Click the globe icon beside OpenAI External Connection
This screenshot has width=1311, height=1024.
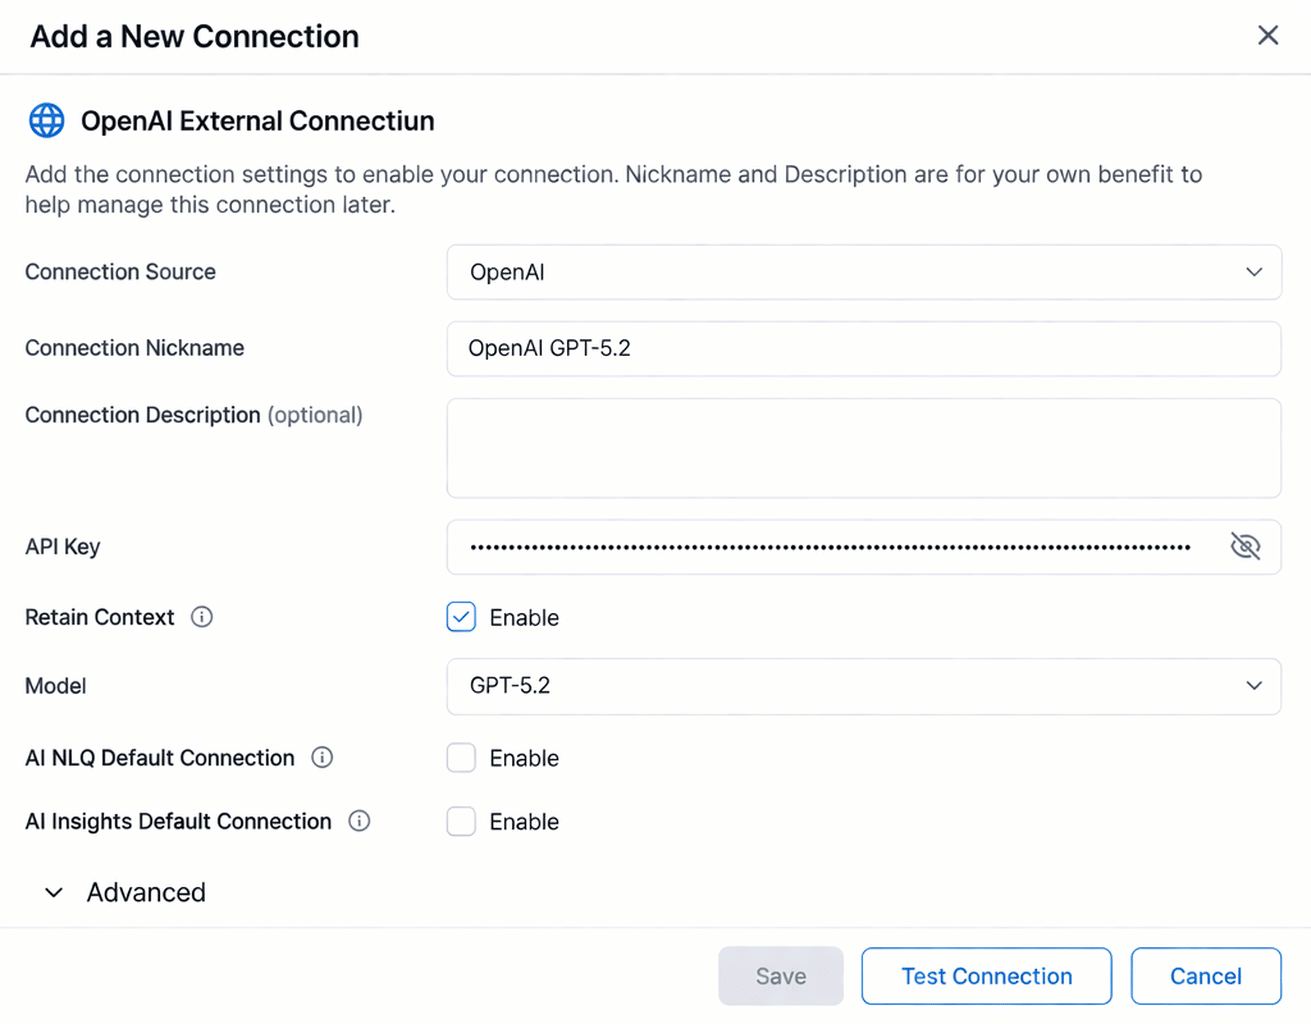point(46,120)
